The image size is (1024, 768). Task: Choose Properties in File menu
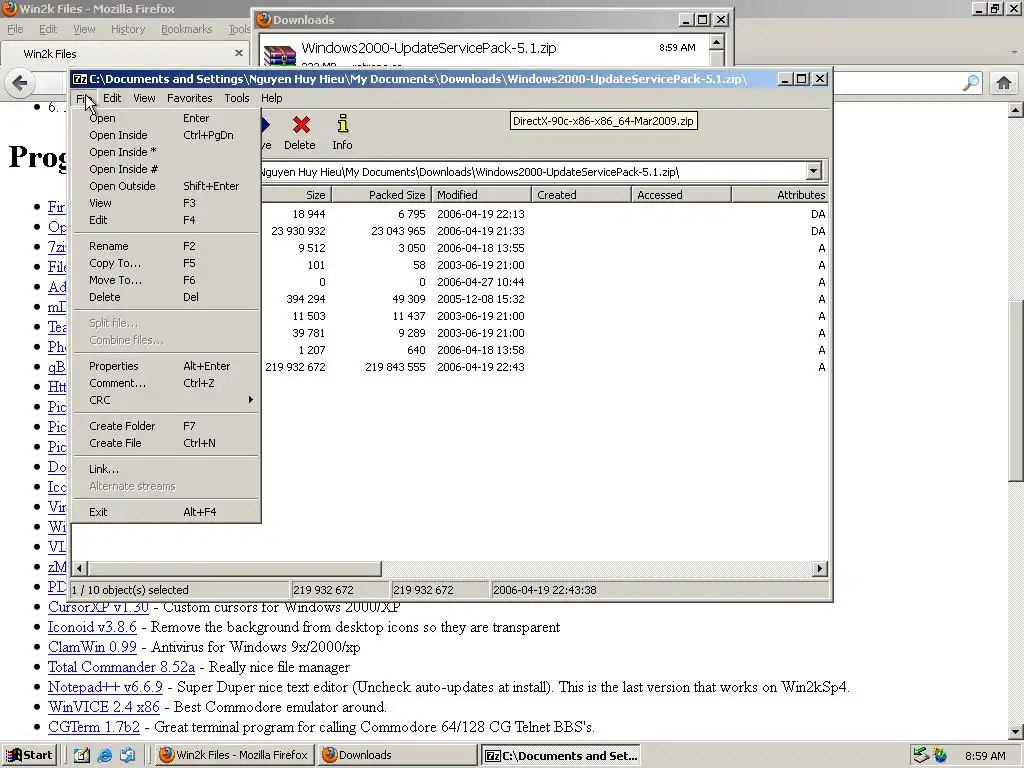(x=166, y=366)
